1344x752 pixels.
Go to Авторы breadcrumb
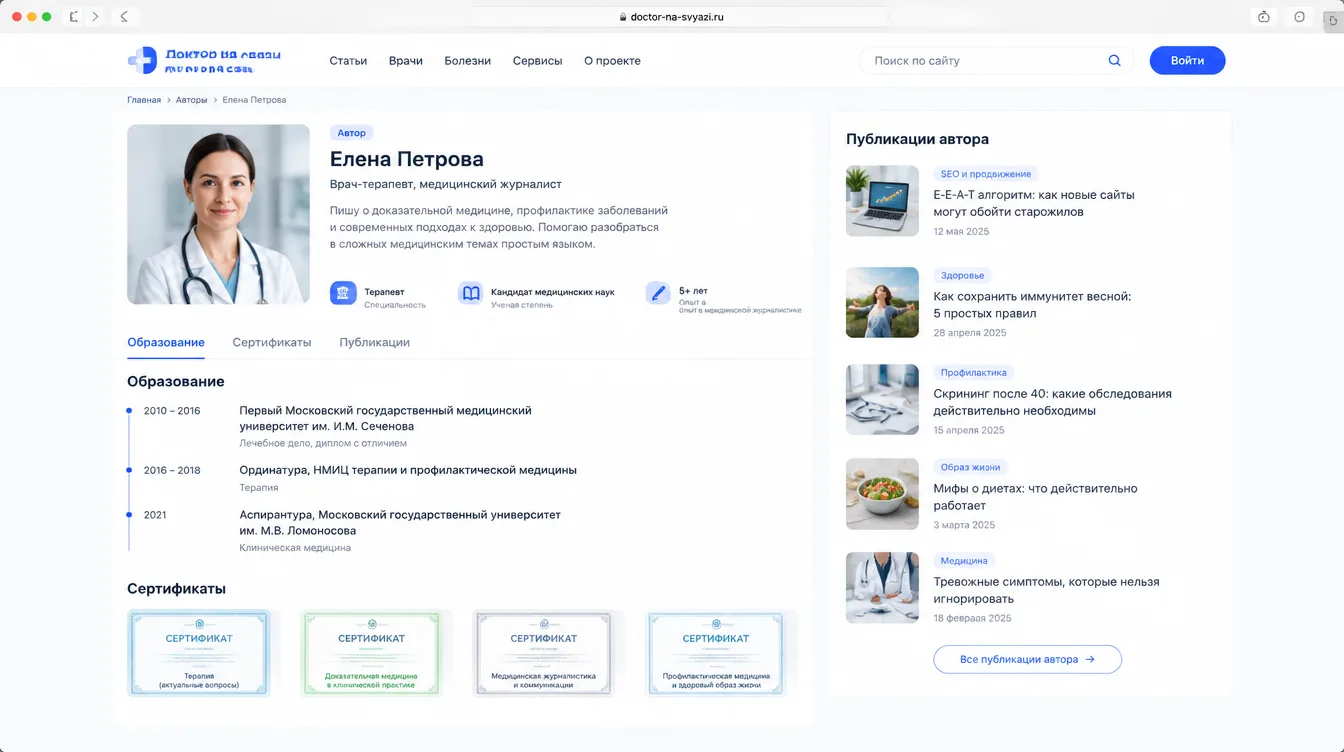coord(192,100)
